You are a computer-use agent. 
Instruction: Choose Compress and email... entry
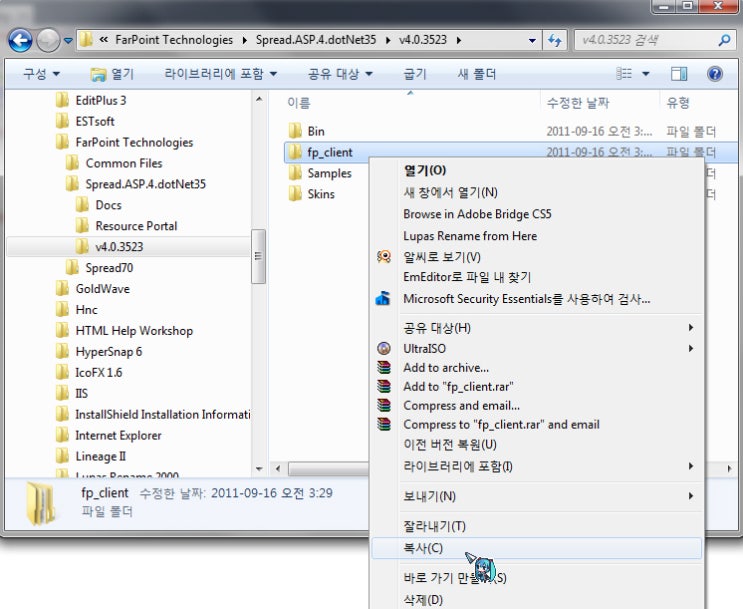(536, 406)
